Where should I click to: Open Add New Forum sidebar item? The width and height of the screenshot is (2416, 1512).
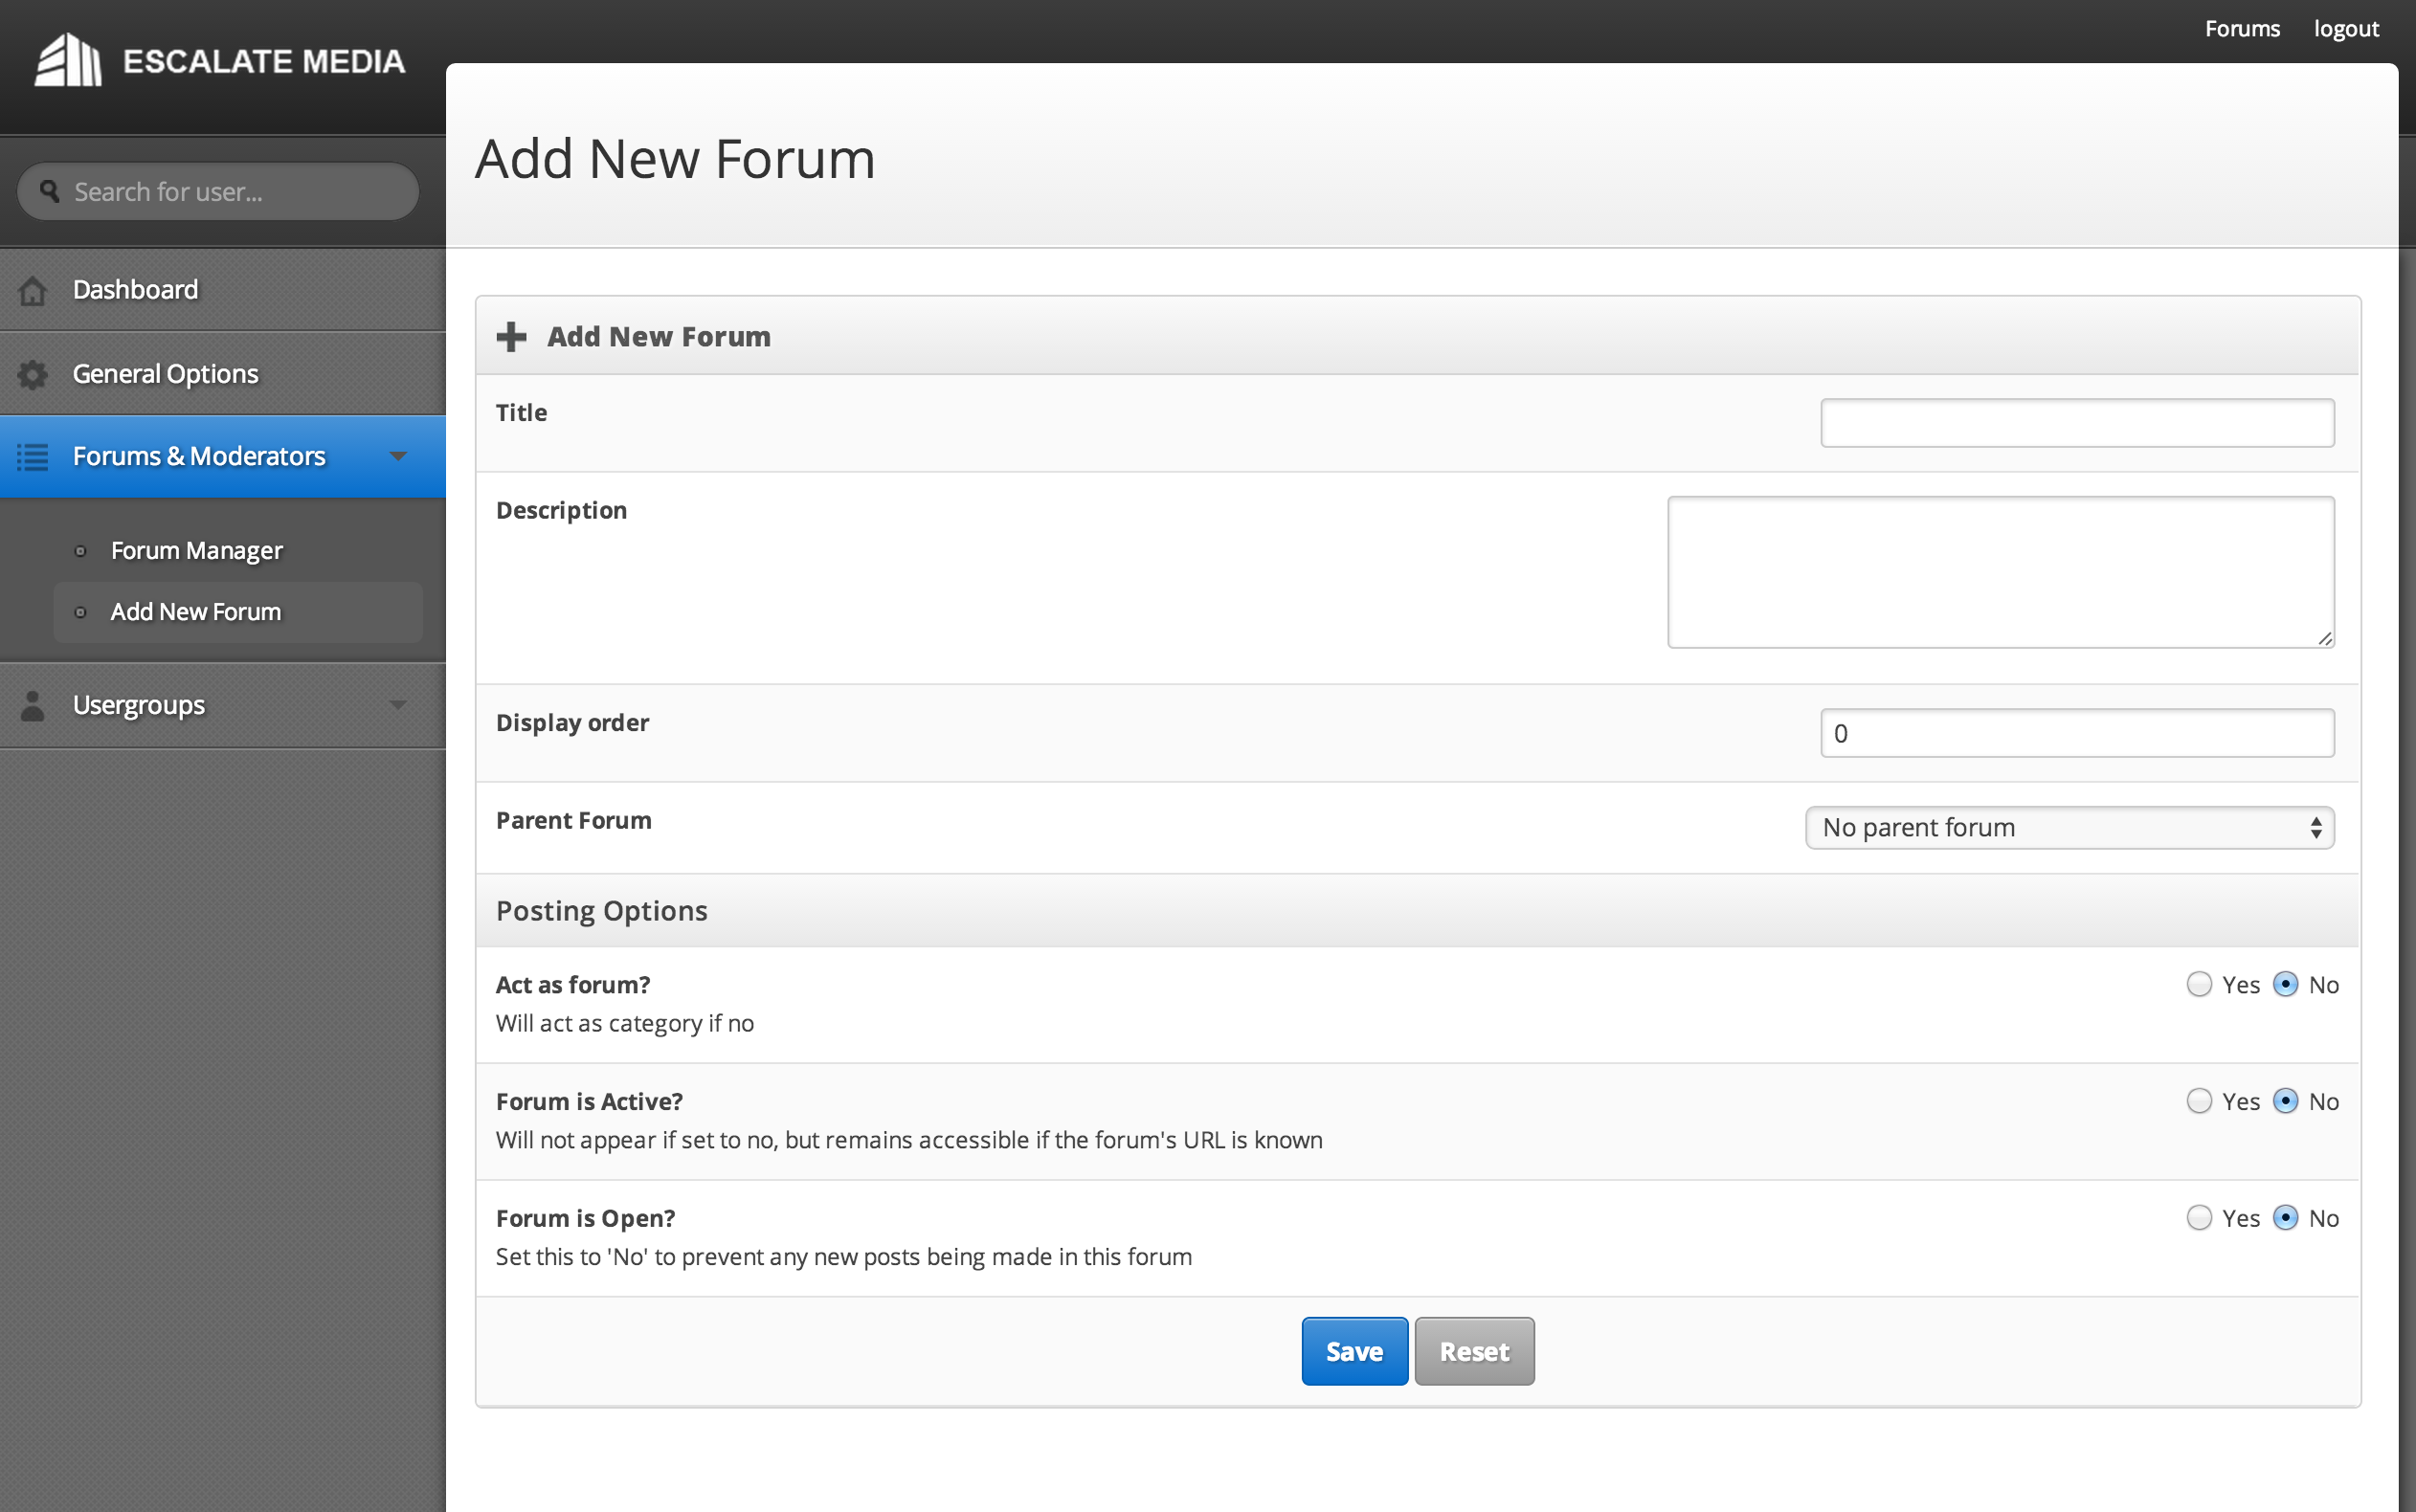(196, 612)
